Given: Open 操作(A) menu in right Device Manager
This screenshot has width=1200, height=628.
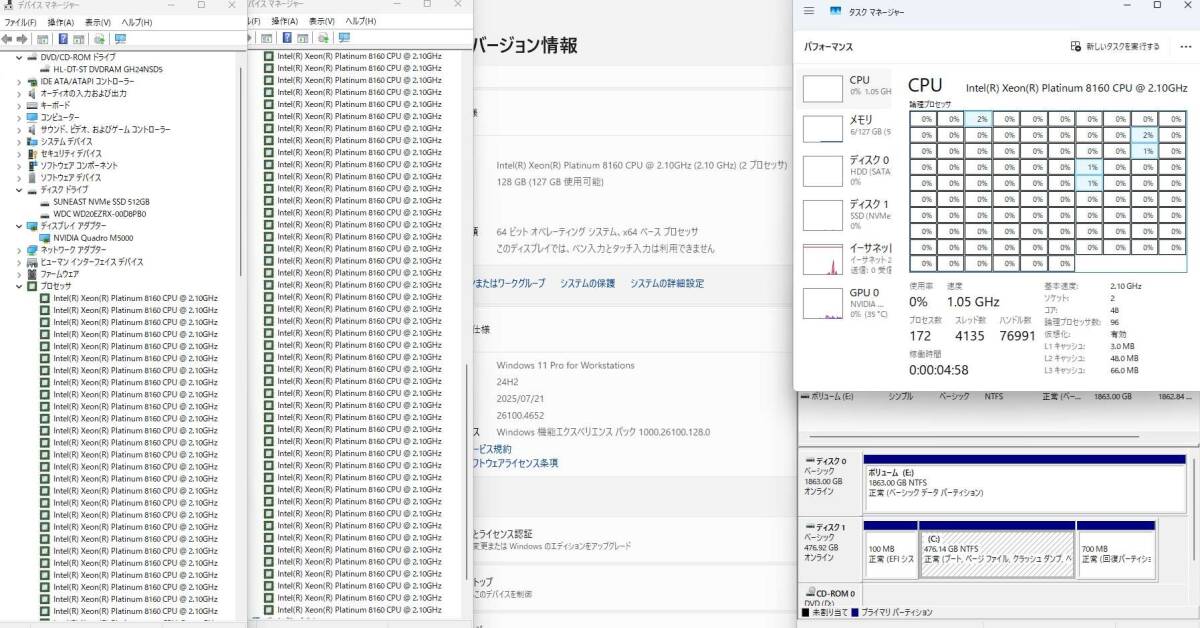Looking at the screenshot, I should pos(283,22).
